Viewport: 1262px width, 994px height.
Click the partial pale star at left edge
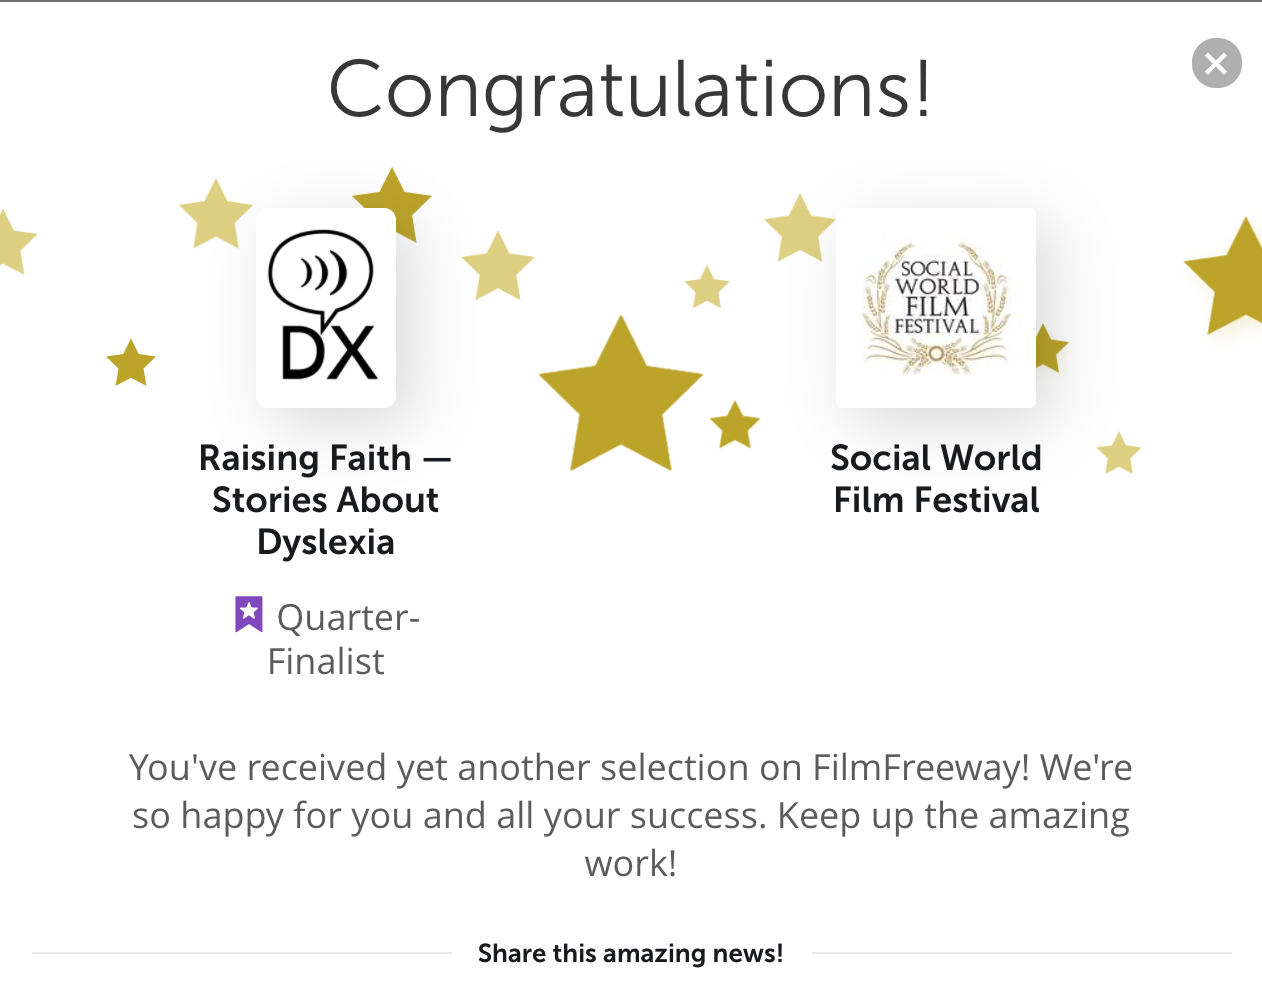tap(12, 242)
